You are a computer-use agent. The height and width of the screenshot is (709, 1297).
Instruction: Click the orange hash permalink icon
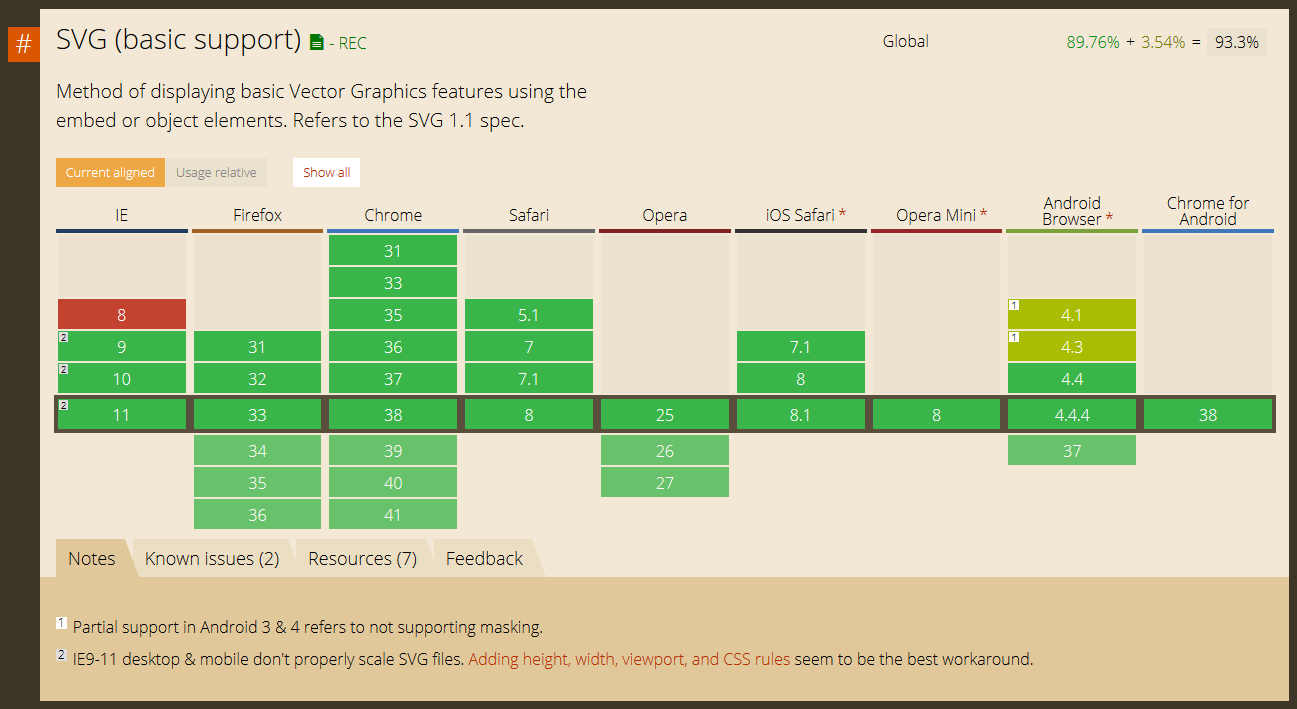[24, 45]
